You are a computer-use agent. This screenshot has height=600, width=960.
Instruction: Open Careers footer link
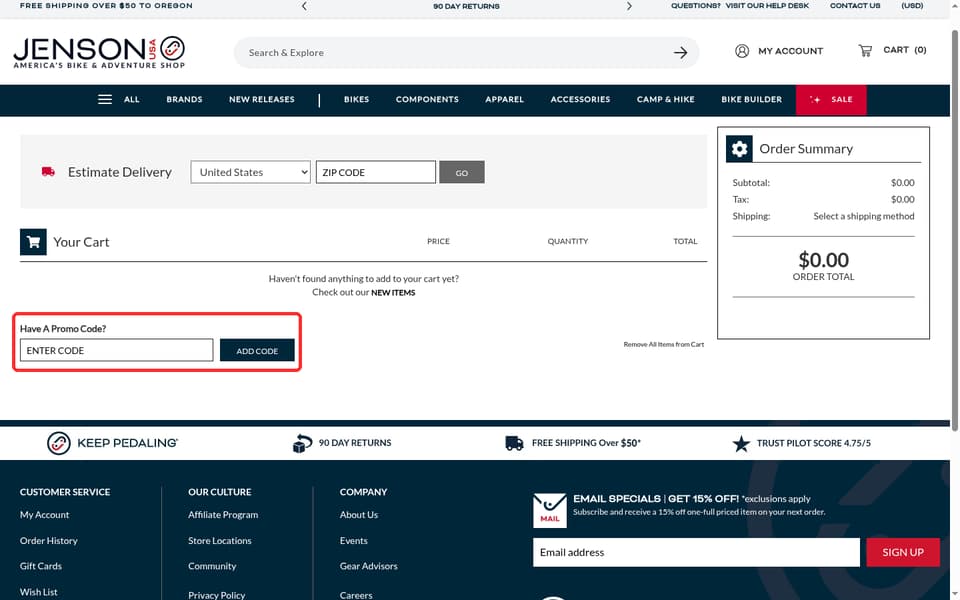click(x=356, y=594)
